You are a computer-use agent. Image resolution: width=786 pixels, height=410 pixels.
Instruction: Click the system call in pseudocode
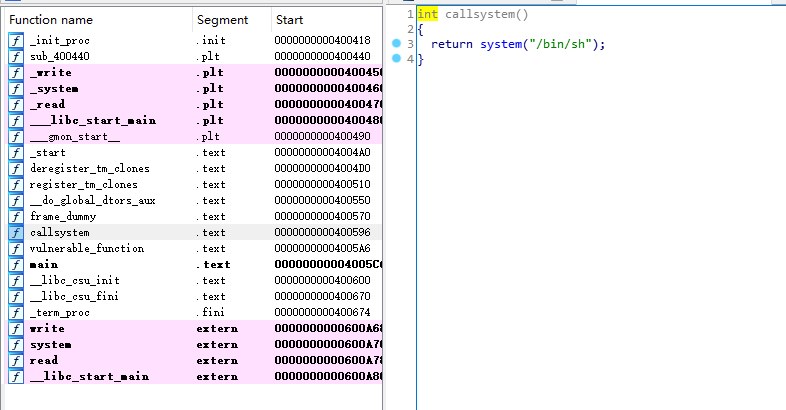click(500, 44)
